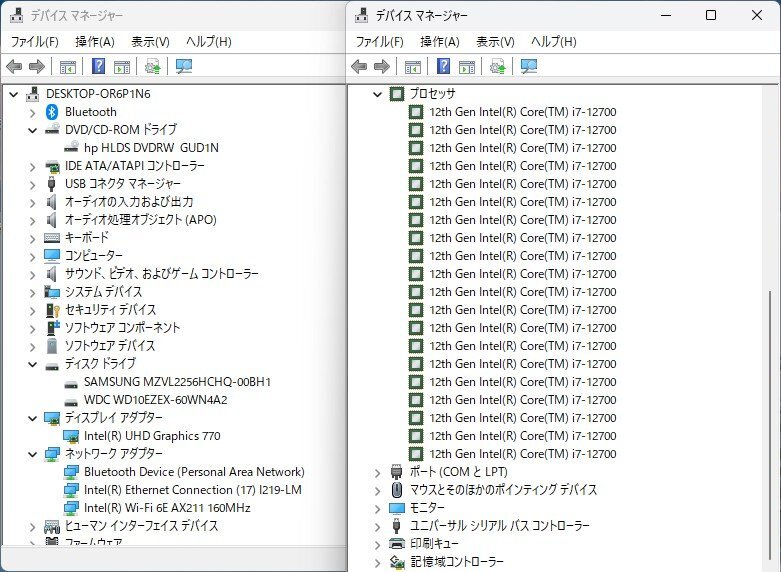
Task: Expand the 記憶域コントローラー category
Action: point(378,563)
